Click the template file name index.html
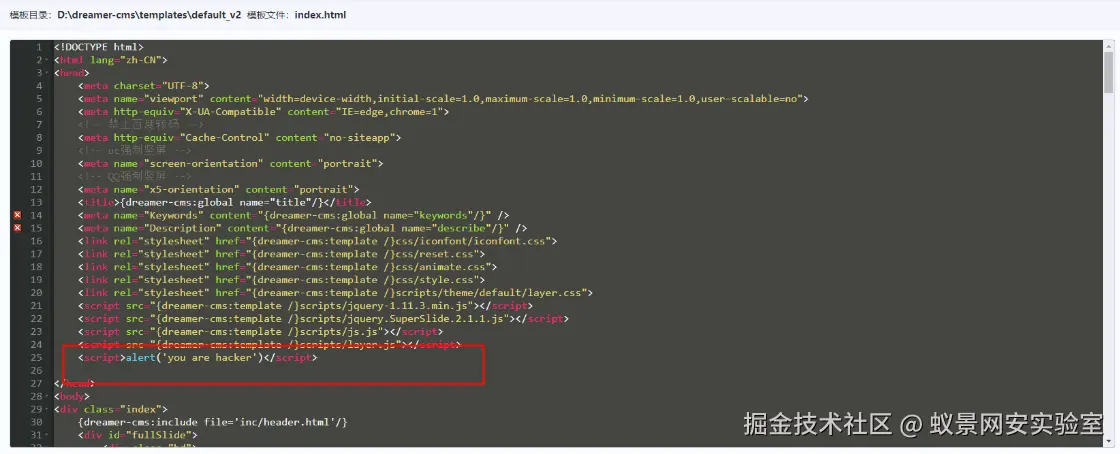 (x=320, y=14)
